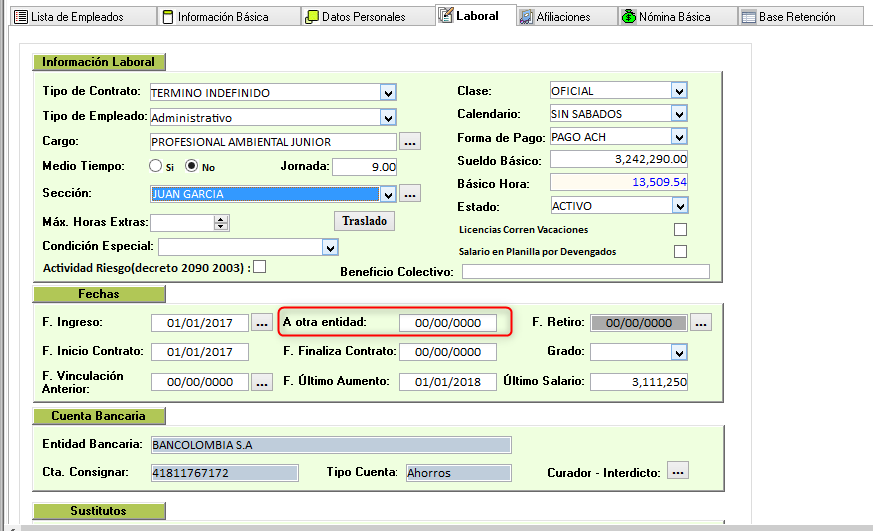Click the Datos Personales tab icon
This screenshot has height=531, width=873.
313,17
